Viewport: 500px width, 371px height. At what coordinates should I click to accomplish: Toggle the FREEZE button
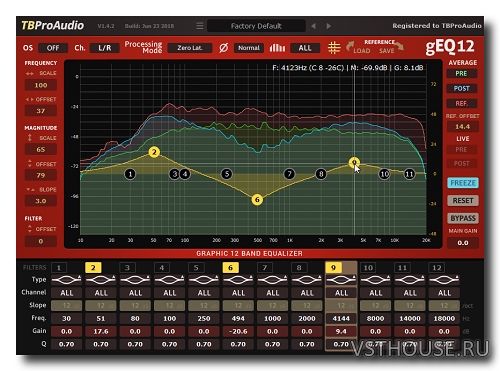[463, 183]
